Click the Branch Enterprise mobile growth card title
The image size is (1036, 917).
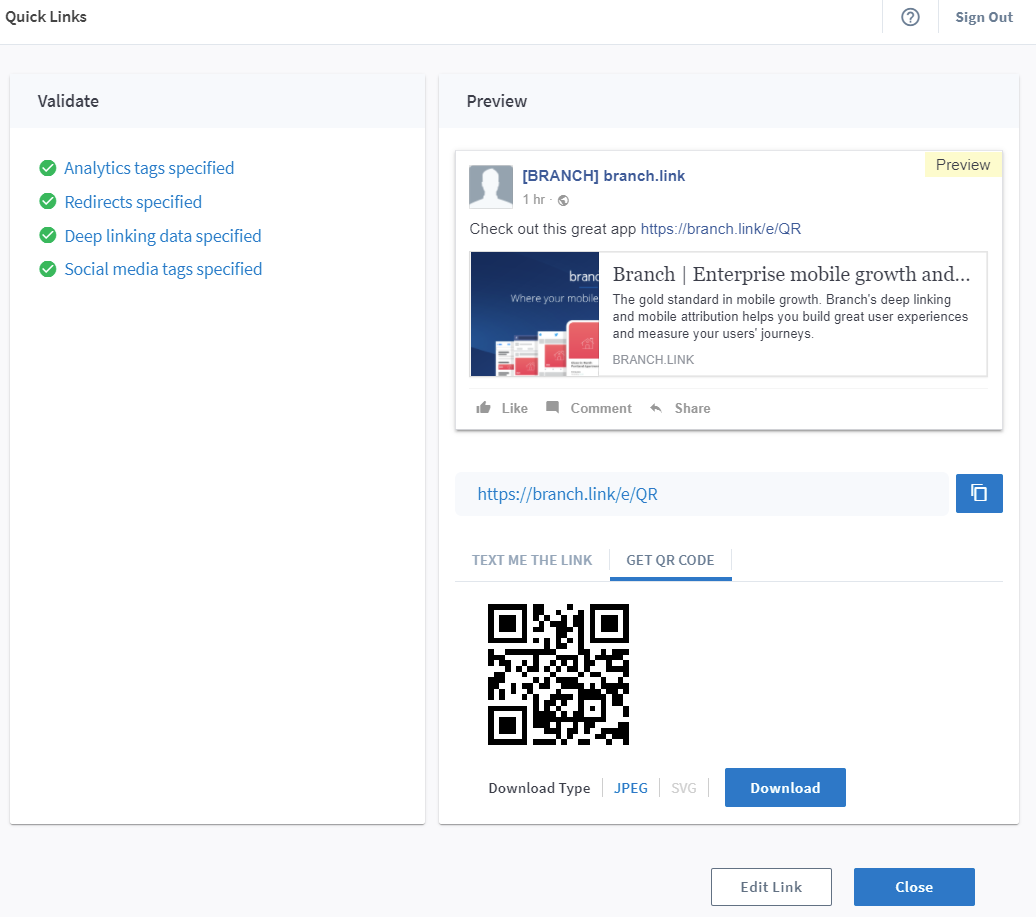point(791,274)
